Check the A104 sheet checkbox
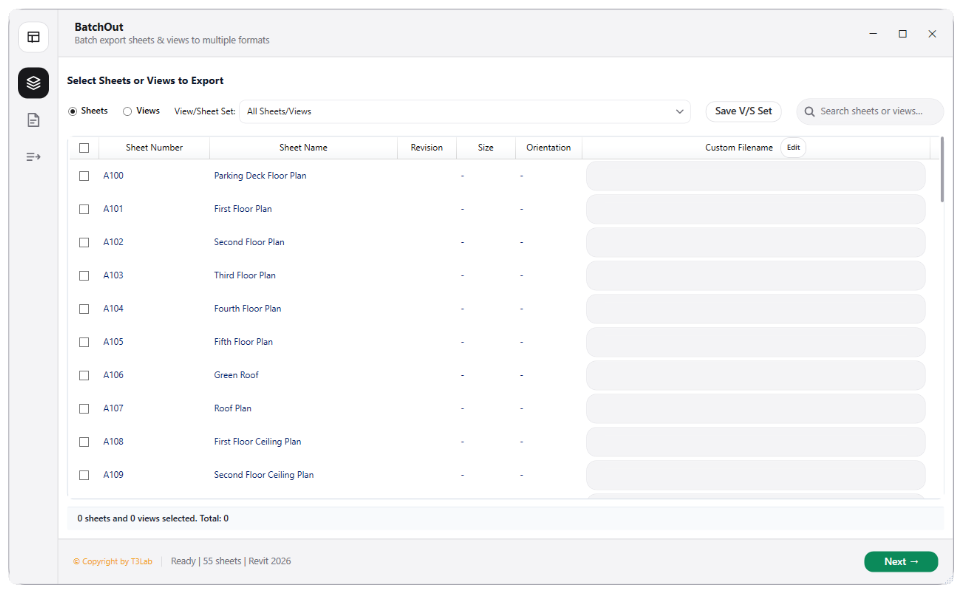 coord(84,309)
